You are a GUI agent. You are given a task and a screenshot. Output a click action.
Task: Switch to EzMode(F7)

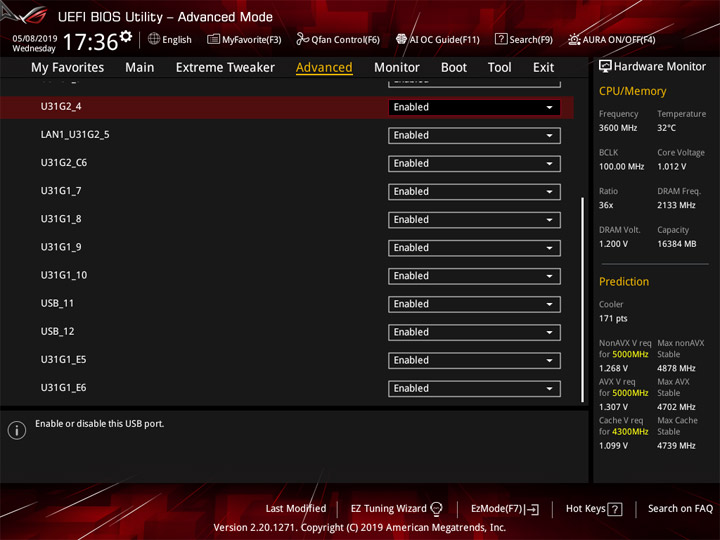[497, 509]
